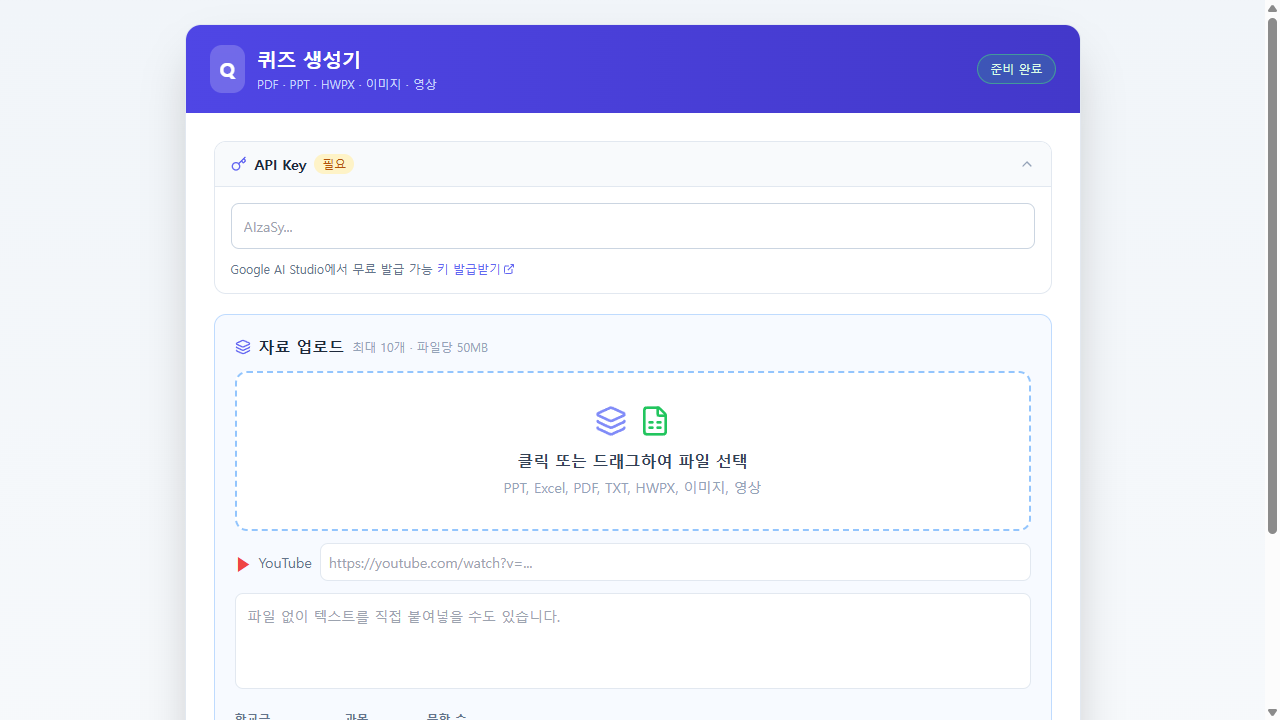Focus the YouTube URL input field
Viewport: 1280px width, 720px height.
click(675, 563)
